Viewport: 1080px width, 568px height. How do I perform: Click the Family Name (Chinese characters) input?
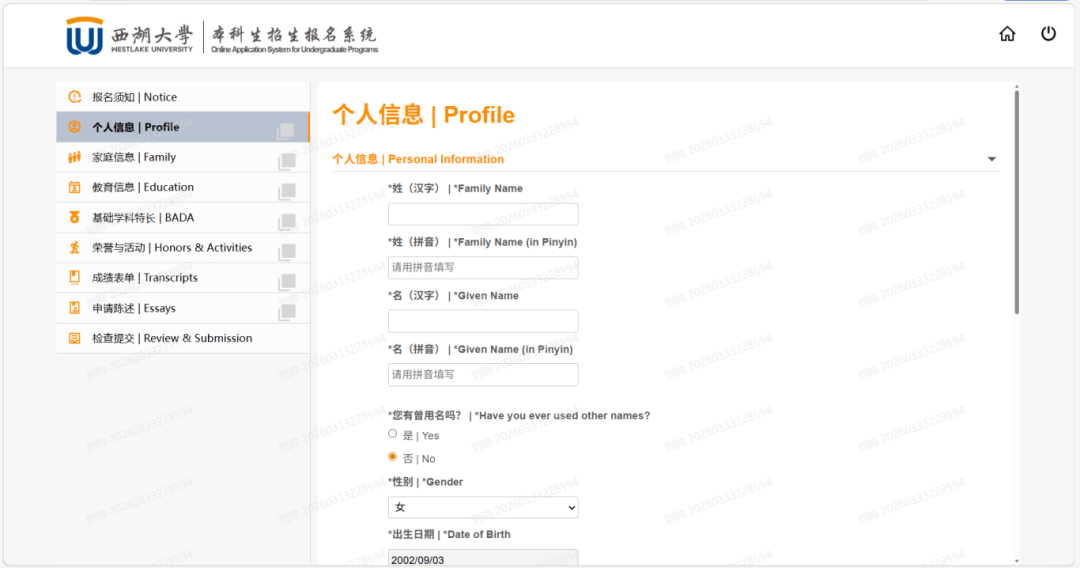pyautogui.click(x=483, y=214)
